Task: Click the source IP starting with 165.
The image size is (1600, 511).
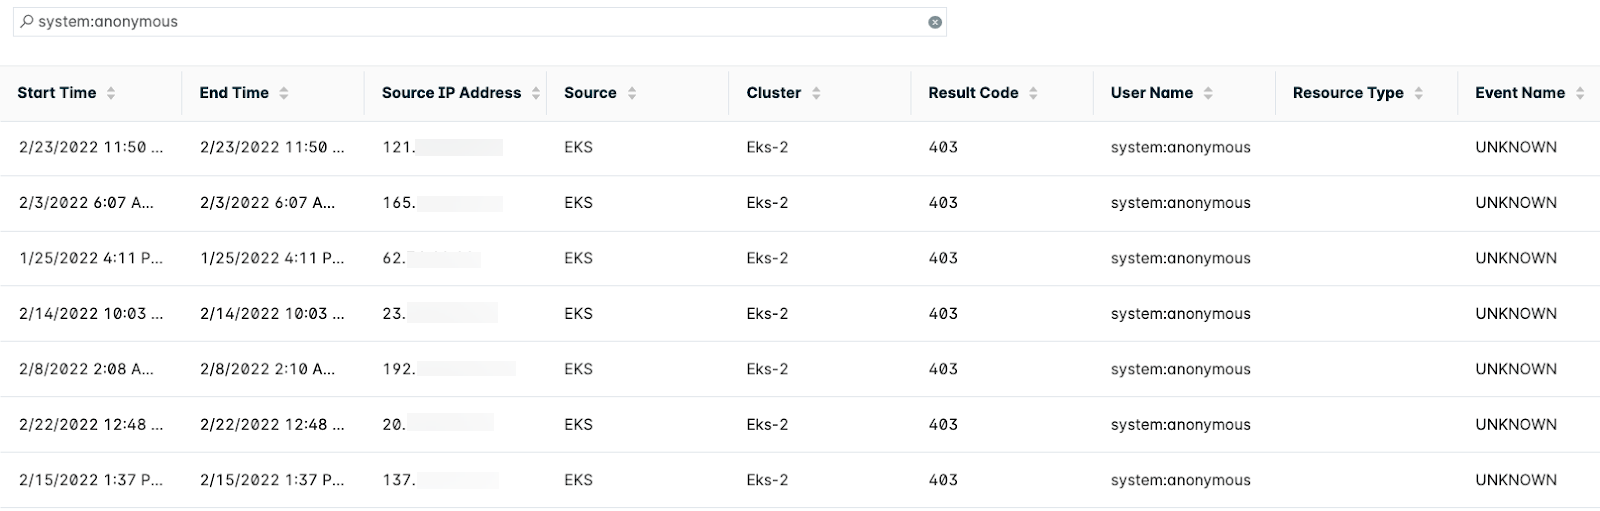Action: tap(442, 203)
